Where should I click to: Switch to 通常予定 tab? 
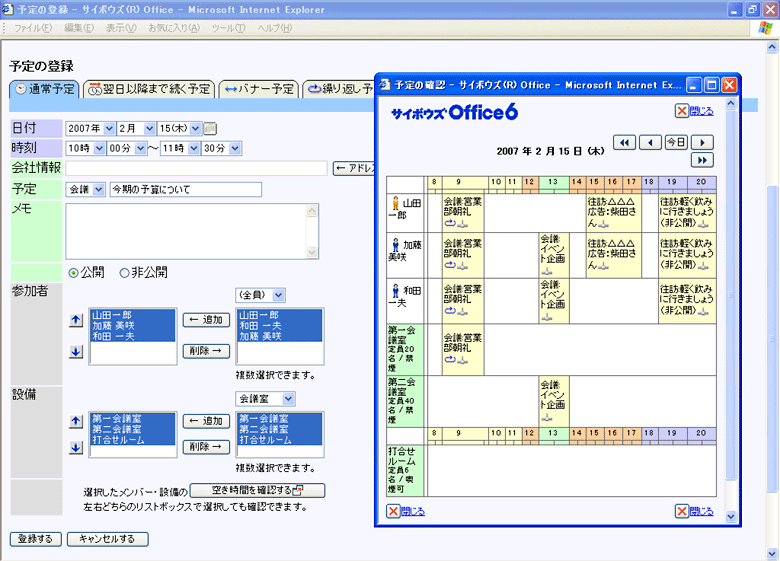coord(44,90)
